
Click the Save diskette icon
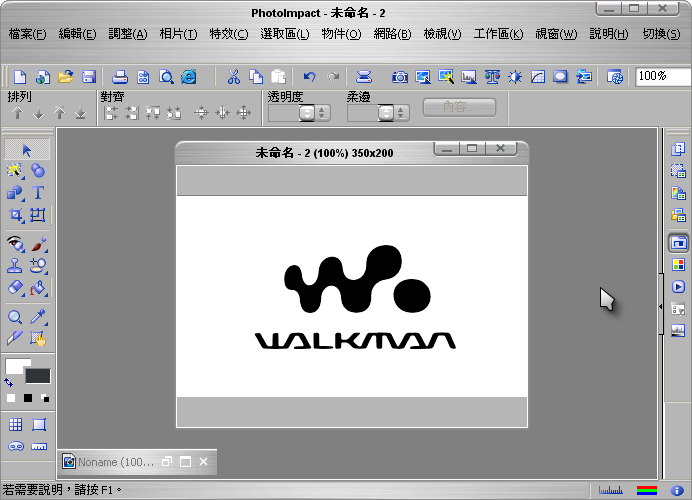pyautogui.click(x=89, y=77)
